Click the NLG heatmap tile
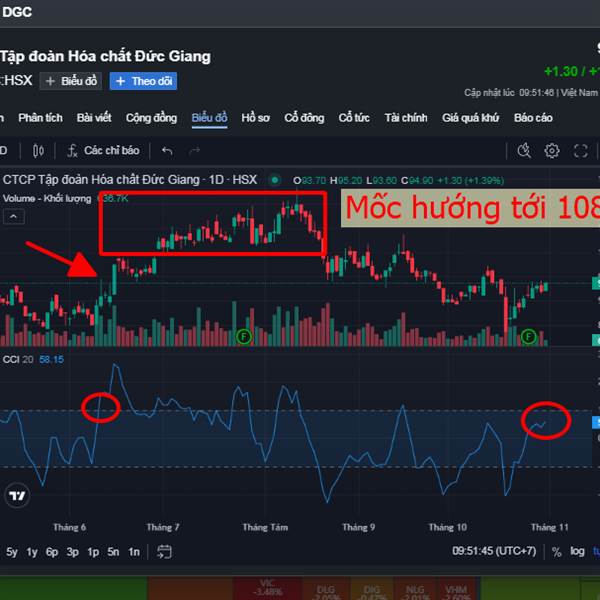 coord(415,590)
